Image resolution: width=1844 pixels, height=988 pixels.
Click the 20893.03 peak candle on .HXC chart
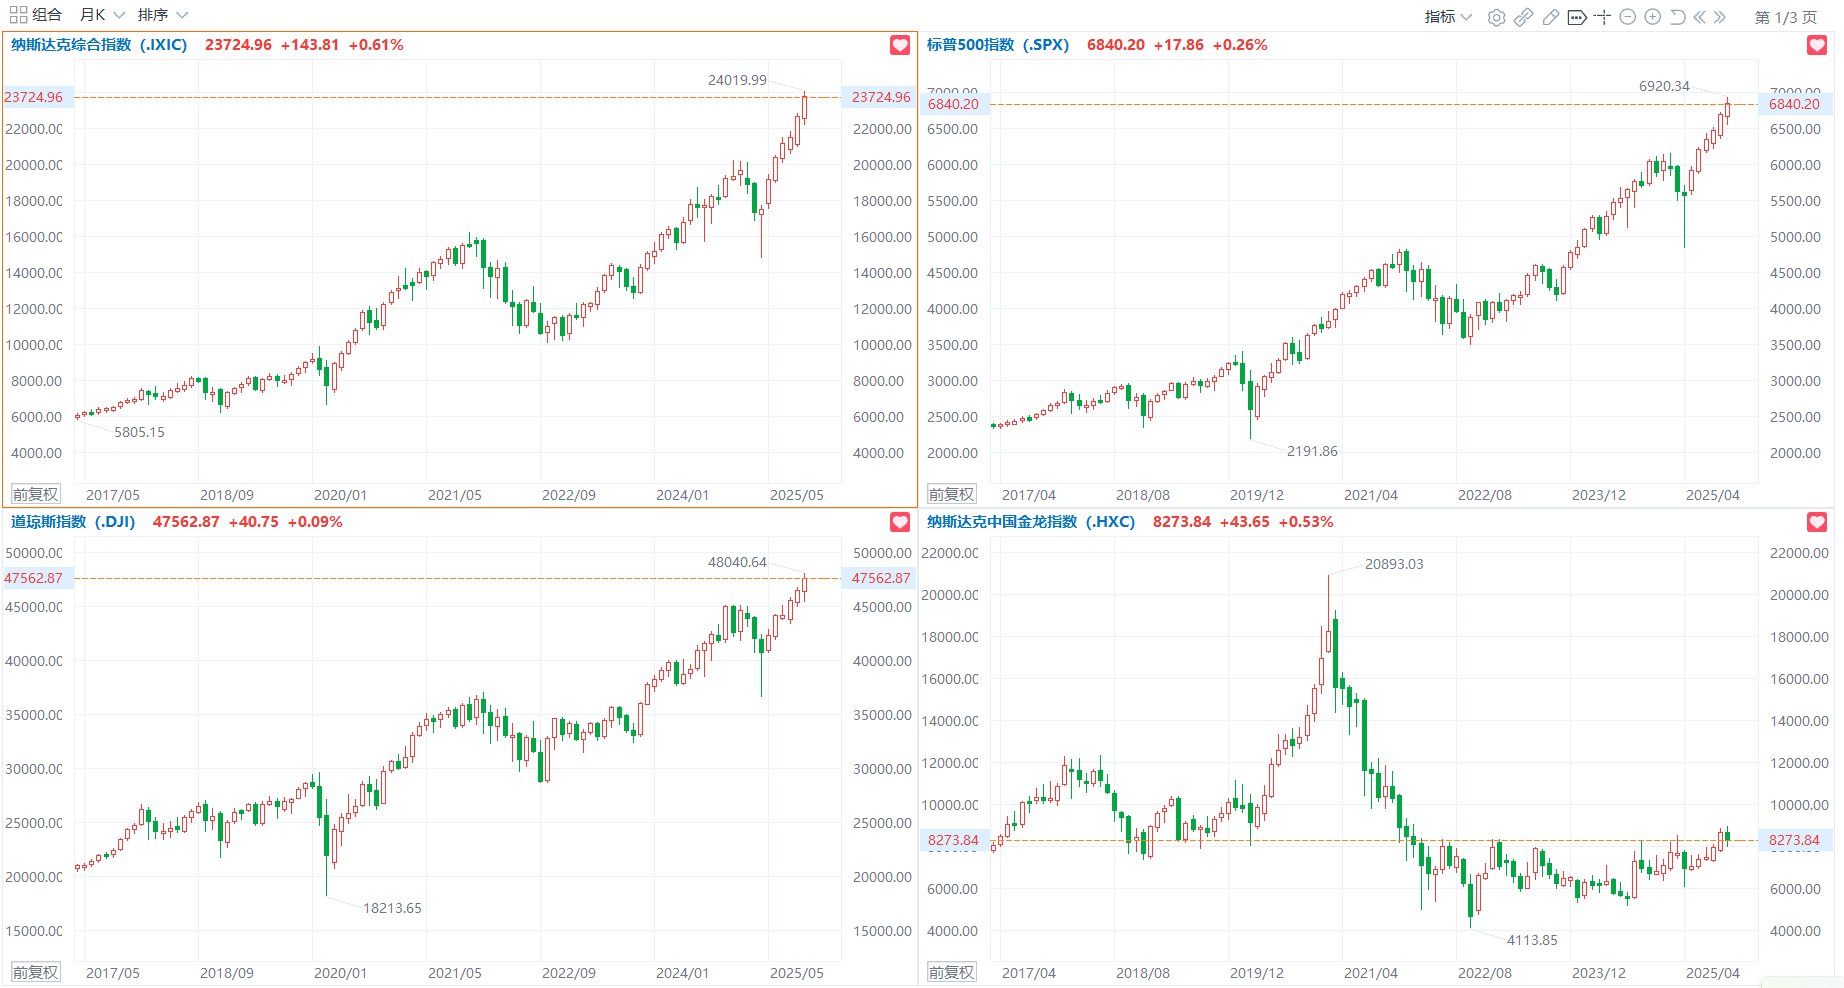click(1328, 640)
